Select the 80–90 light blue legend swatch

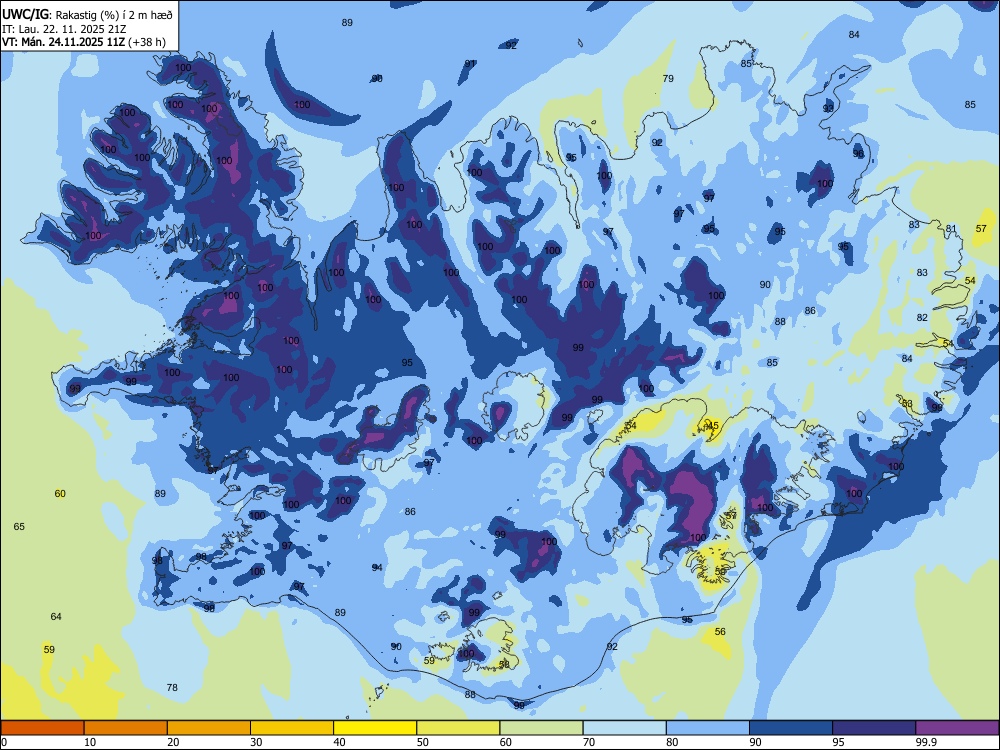(x=708, y=728)
